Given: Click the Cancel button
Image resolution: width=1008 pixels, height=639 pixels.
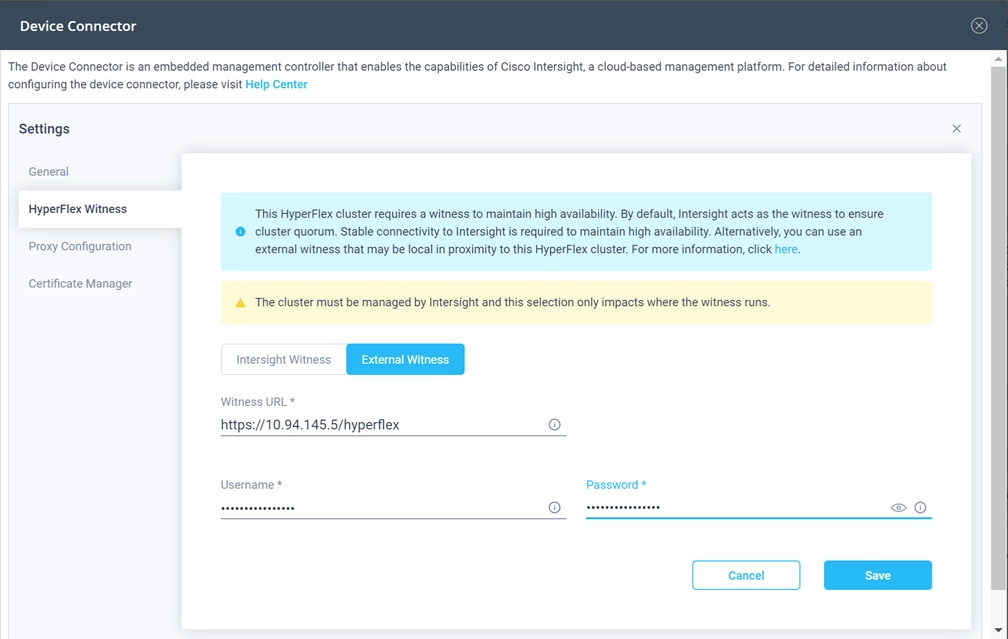Looking at the screenshot, I should click(x=746, y=575).
